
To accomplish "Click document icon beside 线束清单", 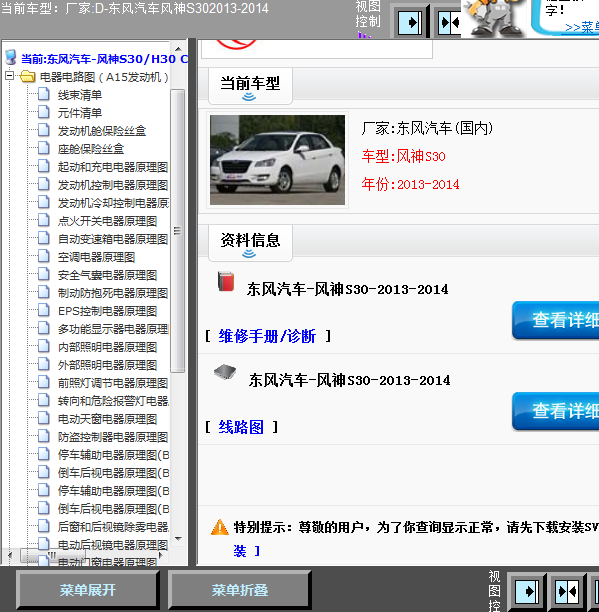I will pos(44,94).
